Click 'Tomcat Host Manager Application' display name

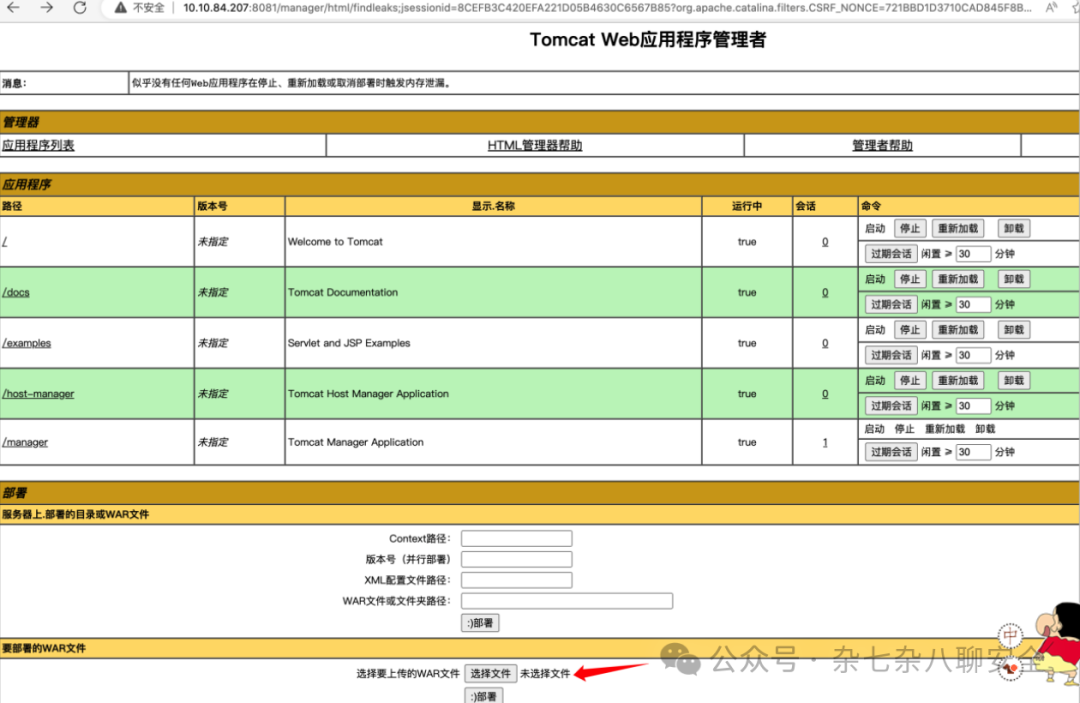pos(368,394)
